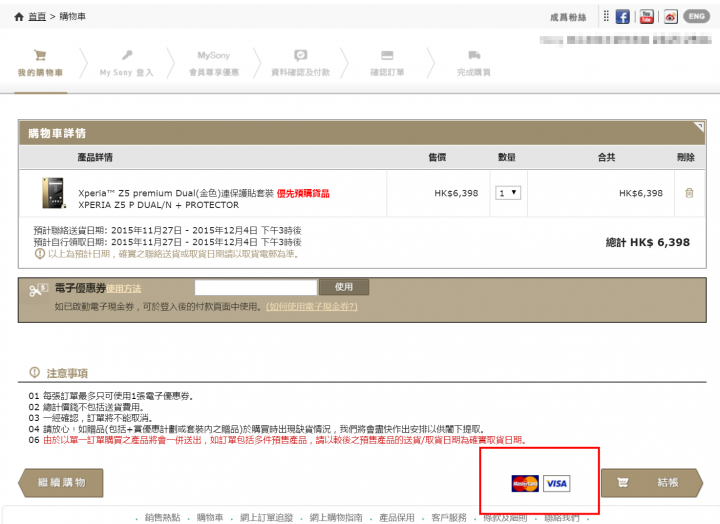The image size is (720, 524).
Task: Delete the Xperia Z5 item with trash icon
Action: [689, 193]
